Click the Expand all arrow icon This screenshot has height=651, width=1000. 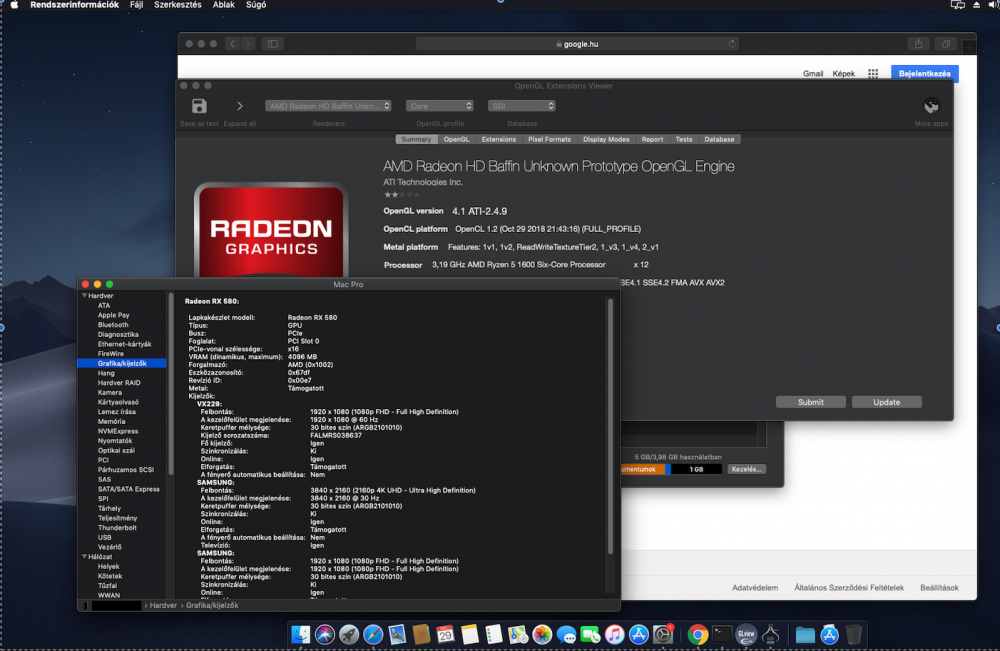[x=240, y=106]
